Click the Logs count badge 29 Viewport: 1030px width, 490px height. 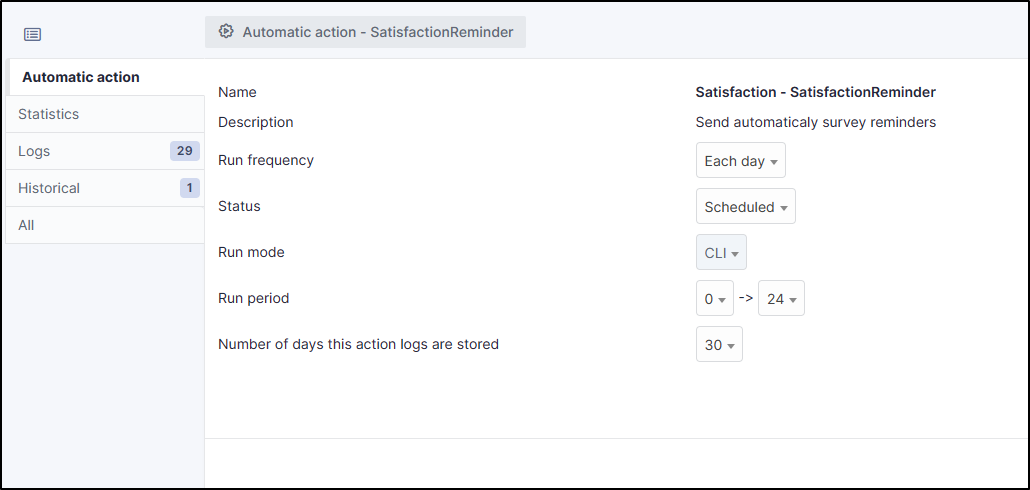click(x=184, y=151)
